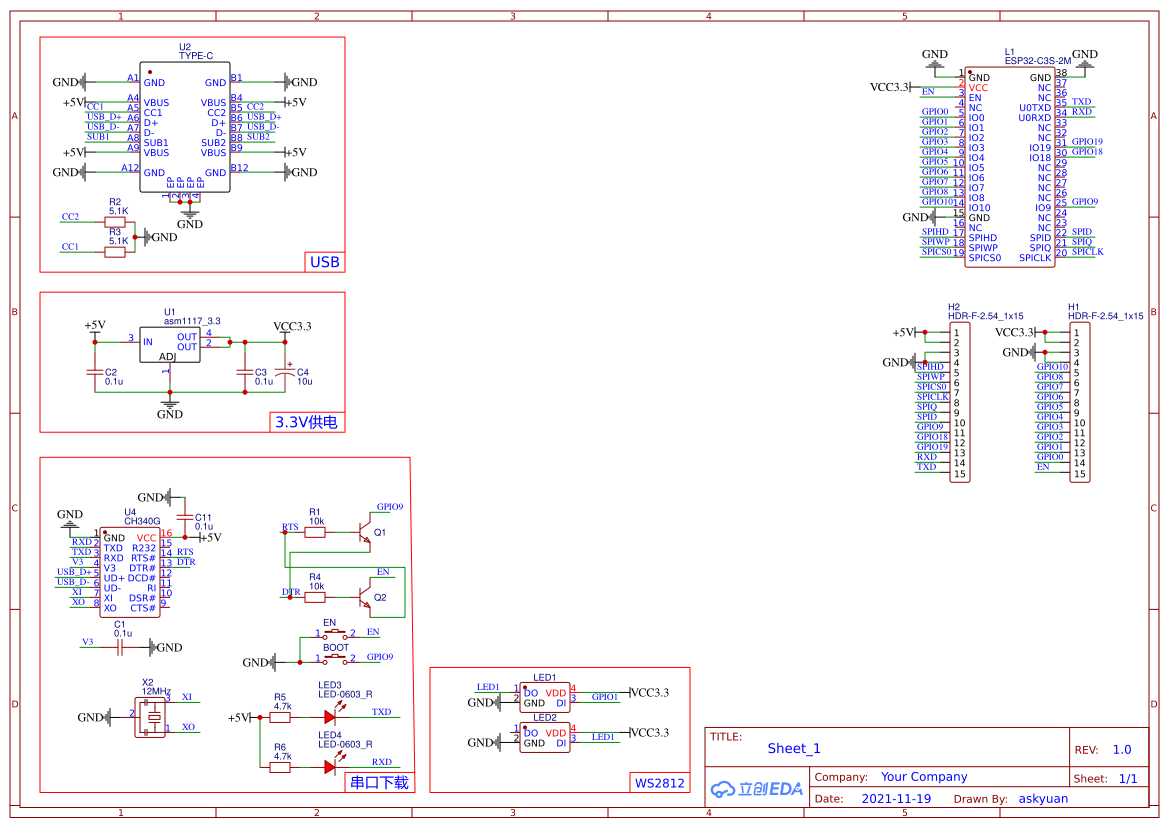Viewport: 1169px width, 828px height.
Task: Select capacitor C3 symbol
Action: click(x=245, y=370)
